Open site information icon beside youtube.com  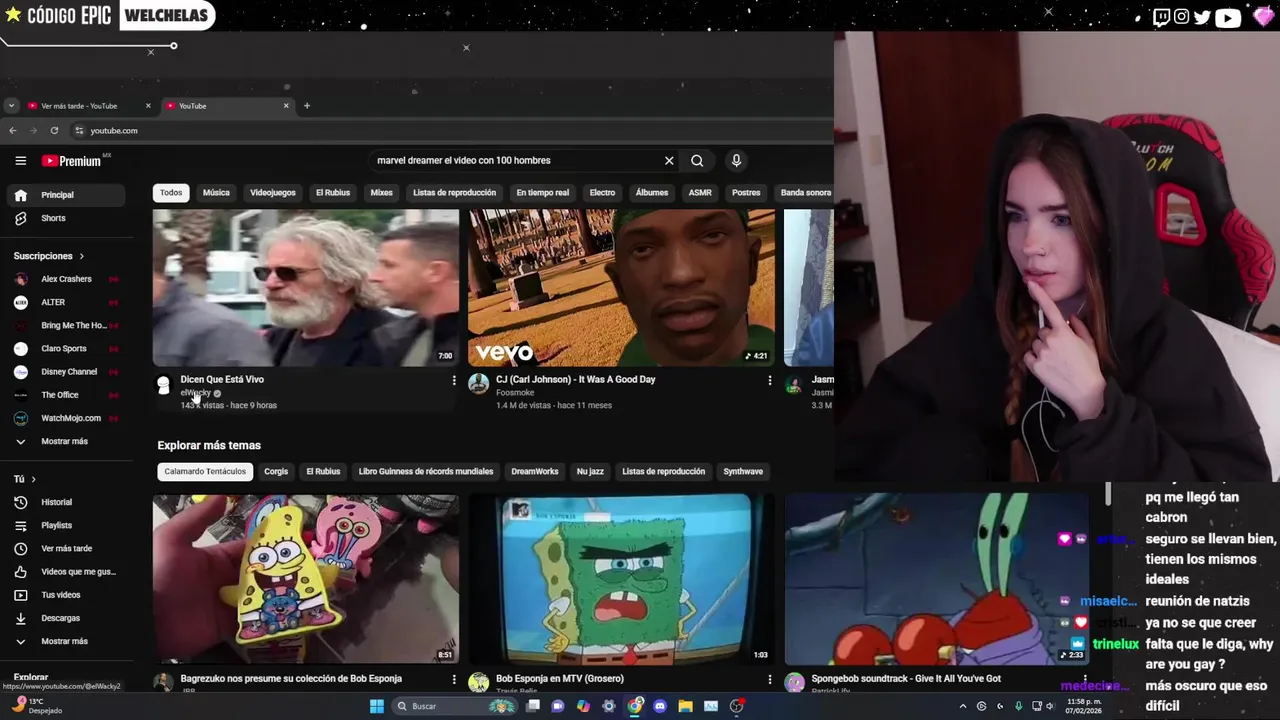[x=79, y=130]
